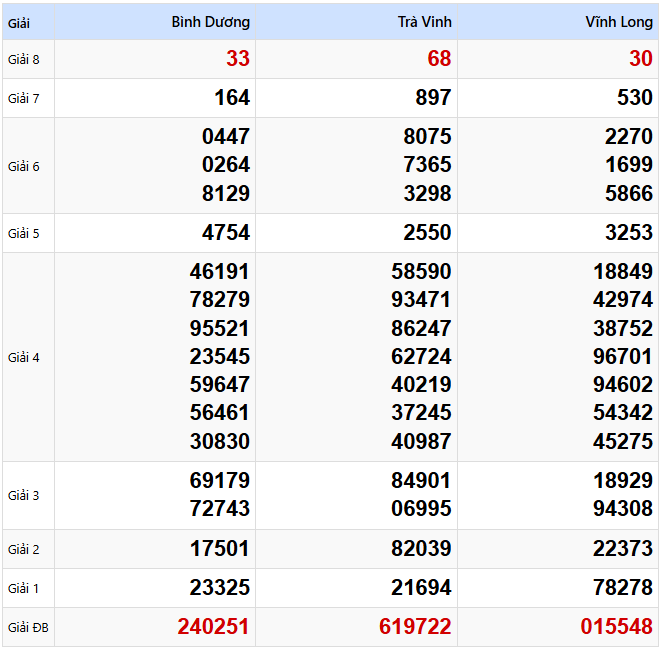Select Trà Vinh special prize 619722
Viewport: 661px width, 650px height.
(x=415, y=627)
